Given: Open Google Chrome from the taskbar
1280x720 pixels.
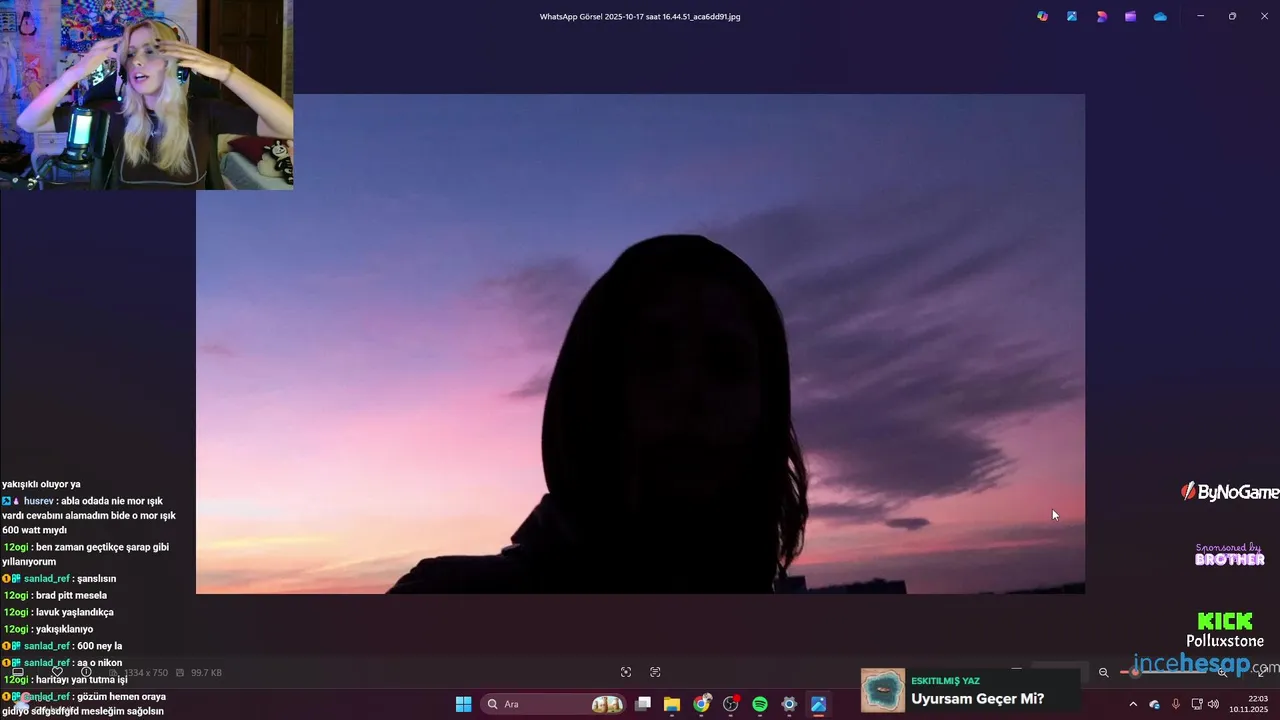Looking at the screenshot, I should [702, 704].
